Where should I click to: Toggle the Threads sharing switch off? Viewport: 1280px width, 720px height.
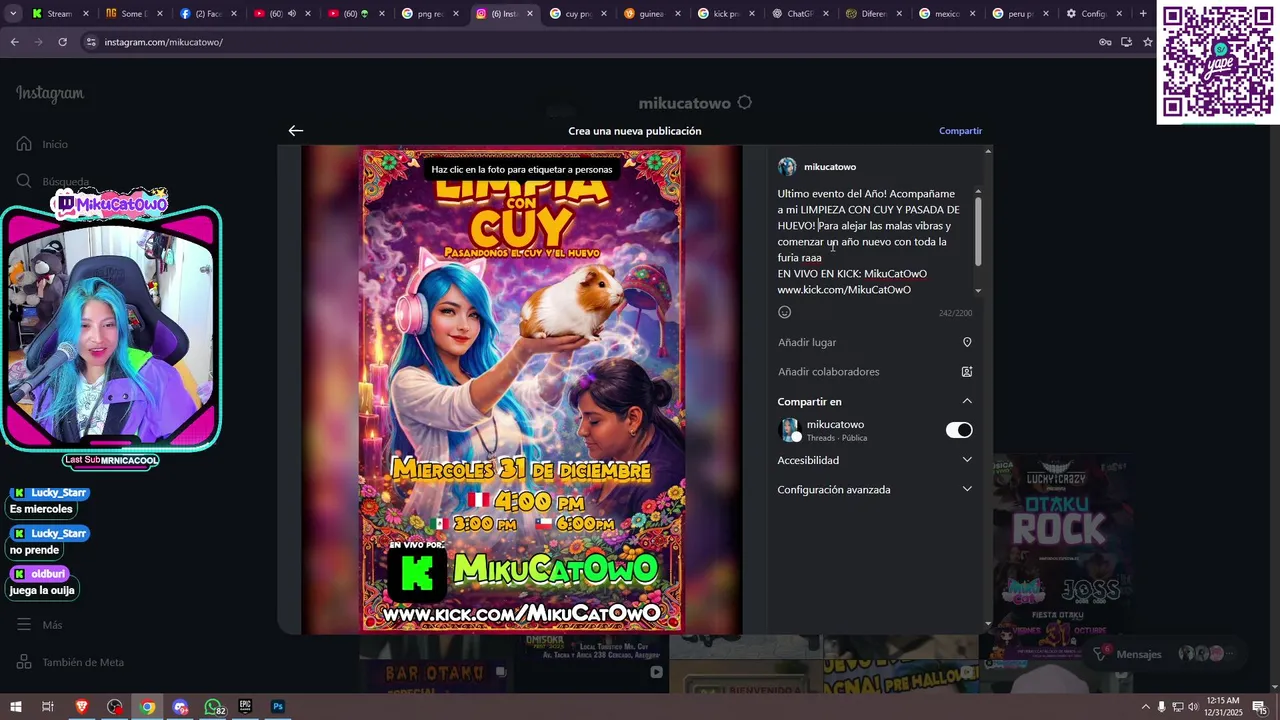(x=959, y=430)
